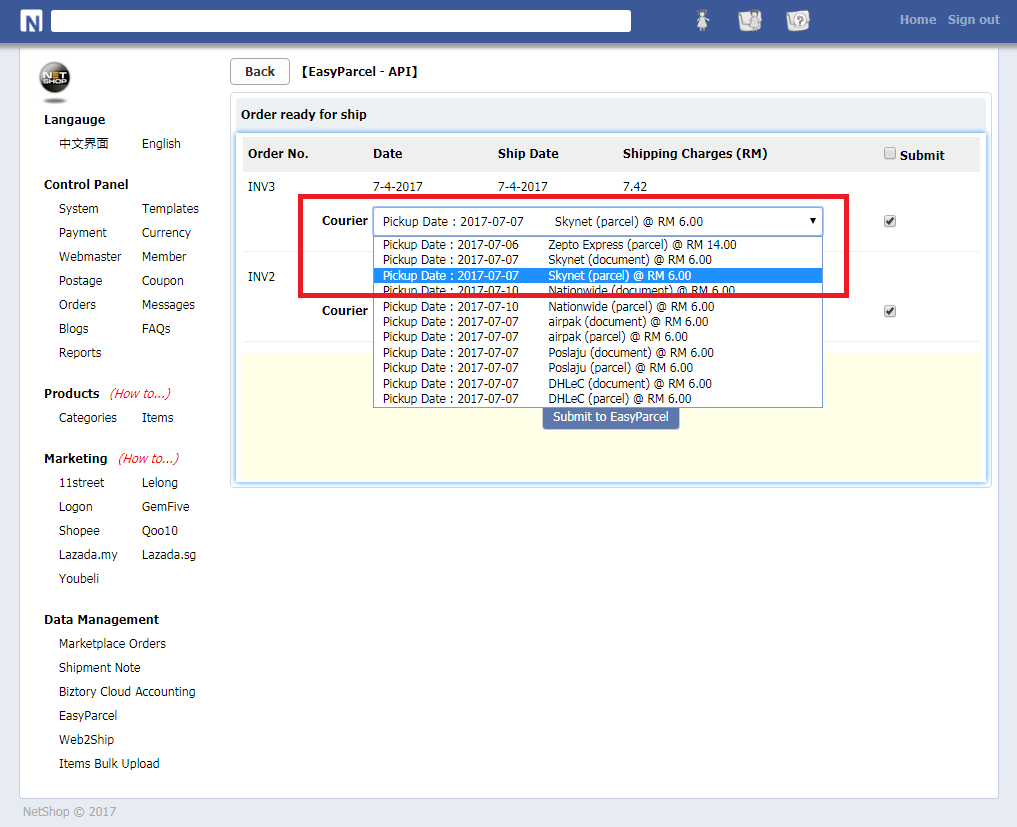Viewport: 1017px width, 827px height.
Task: Click Sign out link
Action: click(x=973, y=20)
